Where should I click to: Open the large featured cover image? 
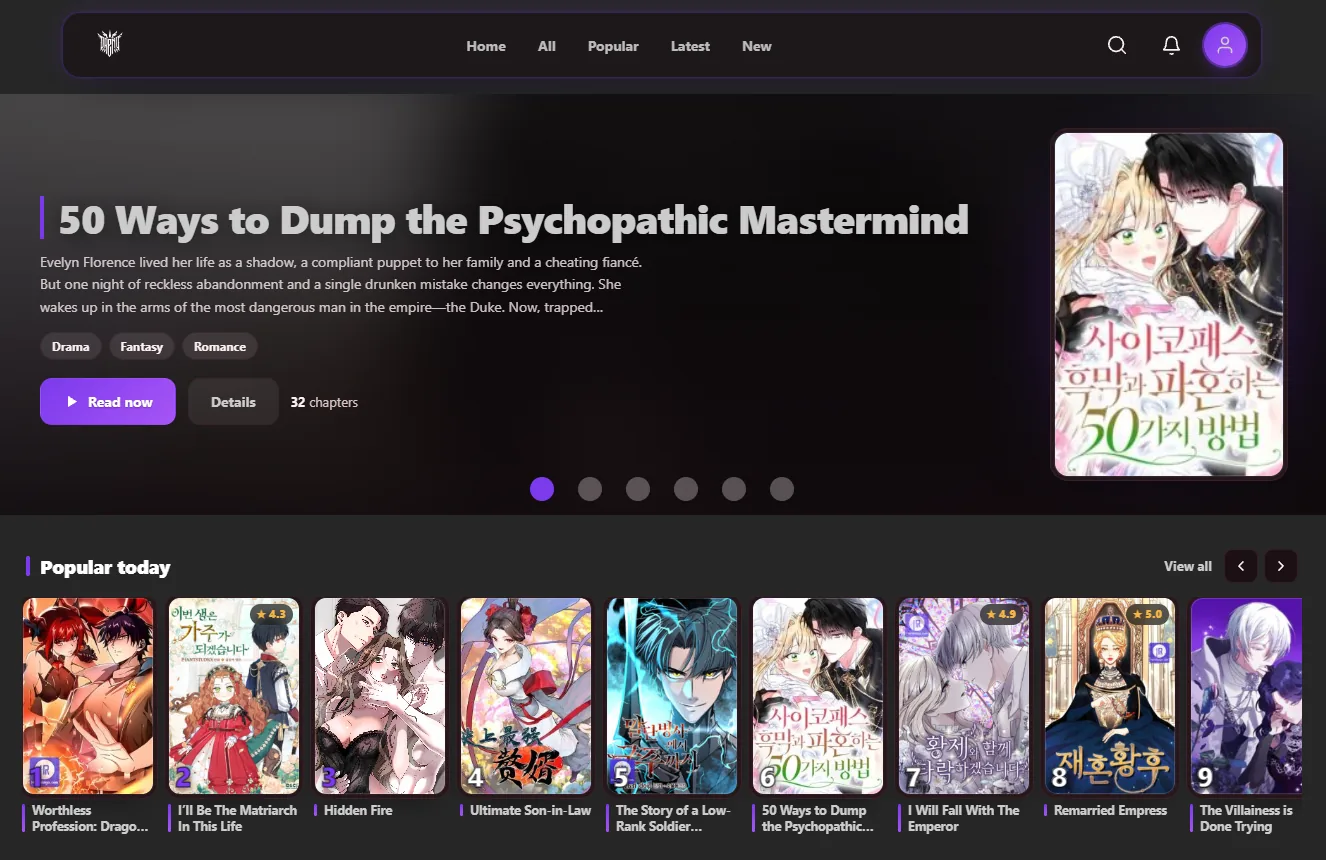coord(1169,305)
